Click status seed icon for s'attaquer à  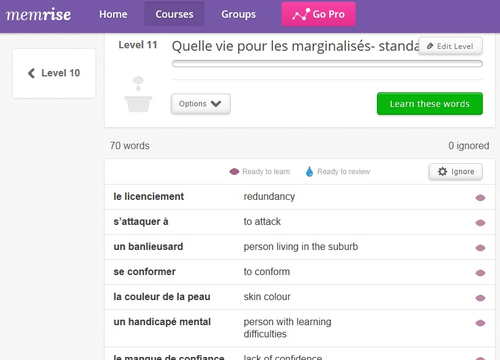tap(480, 223)
